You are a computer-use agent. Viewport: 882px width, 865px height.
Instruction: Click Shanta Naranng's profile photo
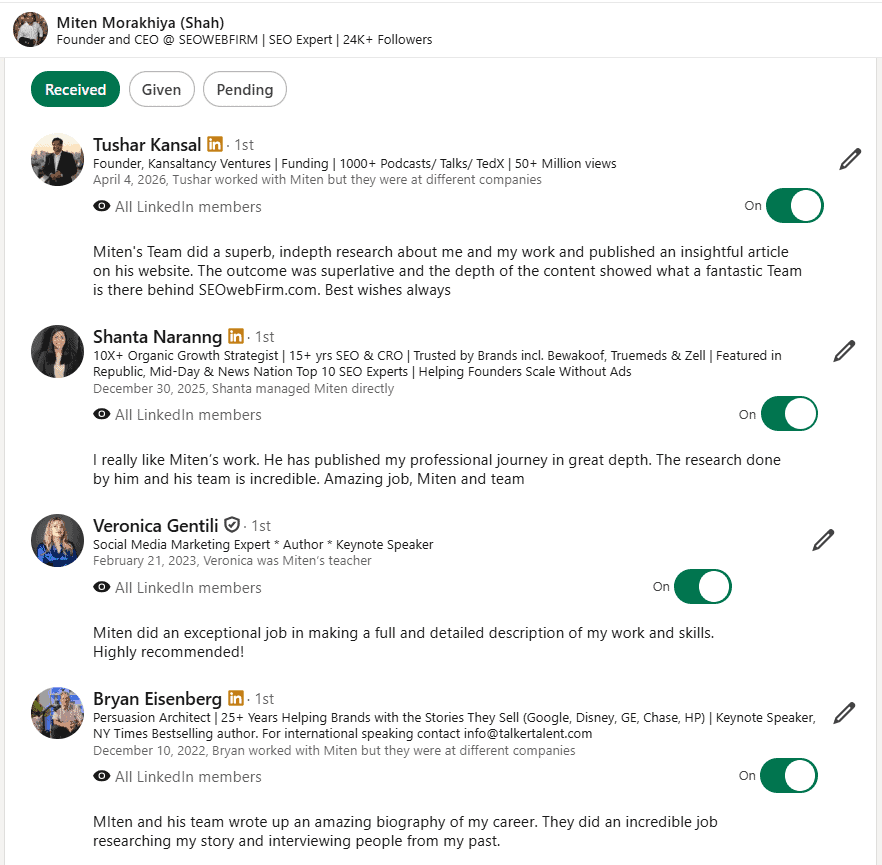tap(57, 351)
